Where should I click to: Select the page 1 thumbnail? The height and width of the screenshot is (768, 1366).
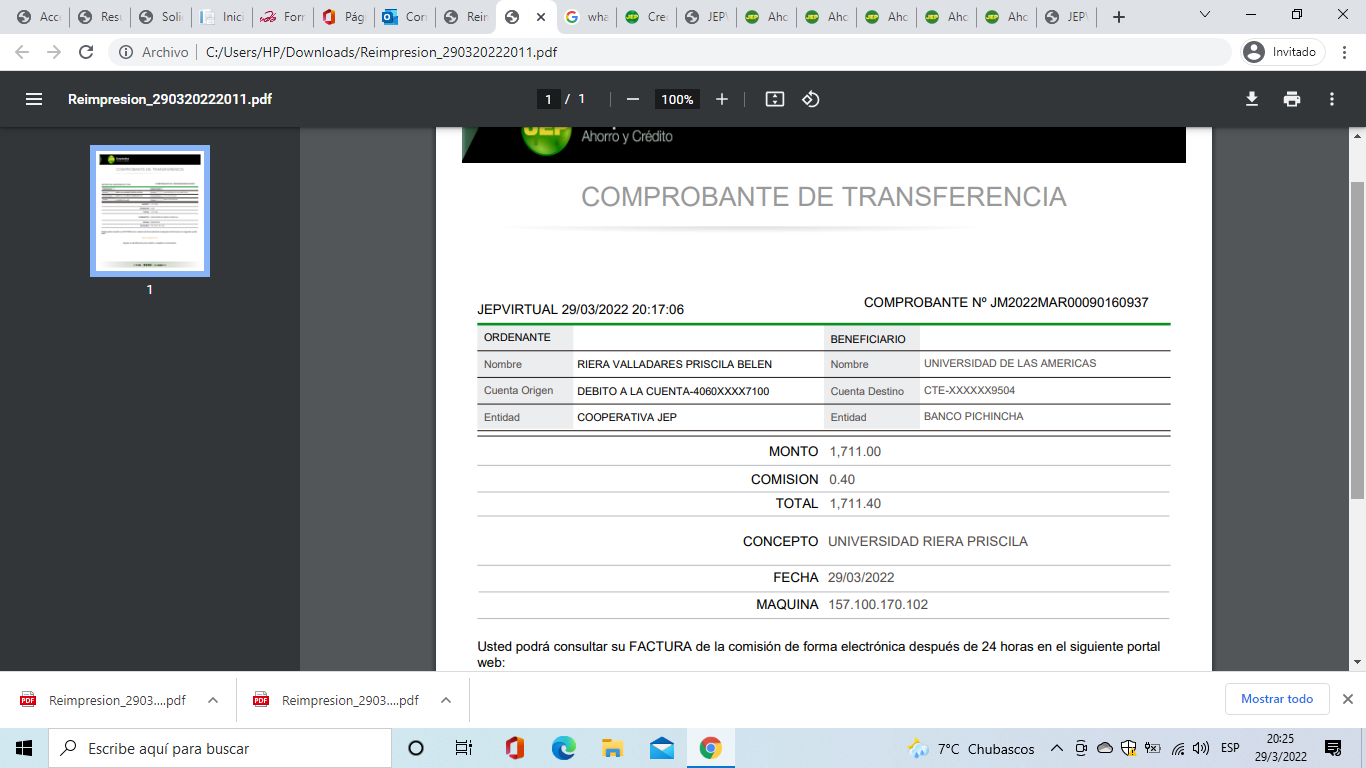[150, 211]
